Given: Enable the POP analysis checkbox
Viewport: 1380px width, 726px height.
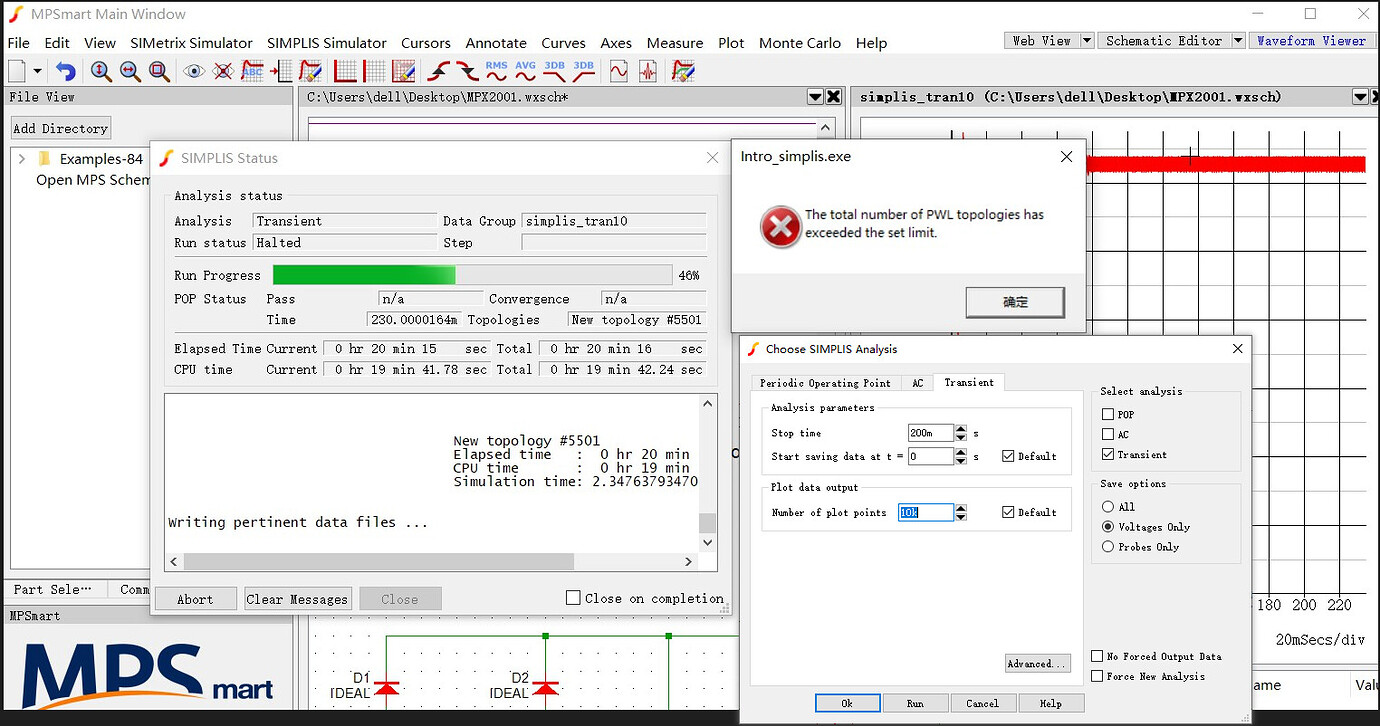Looking at the screenshot, I should point(1108,414).
